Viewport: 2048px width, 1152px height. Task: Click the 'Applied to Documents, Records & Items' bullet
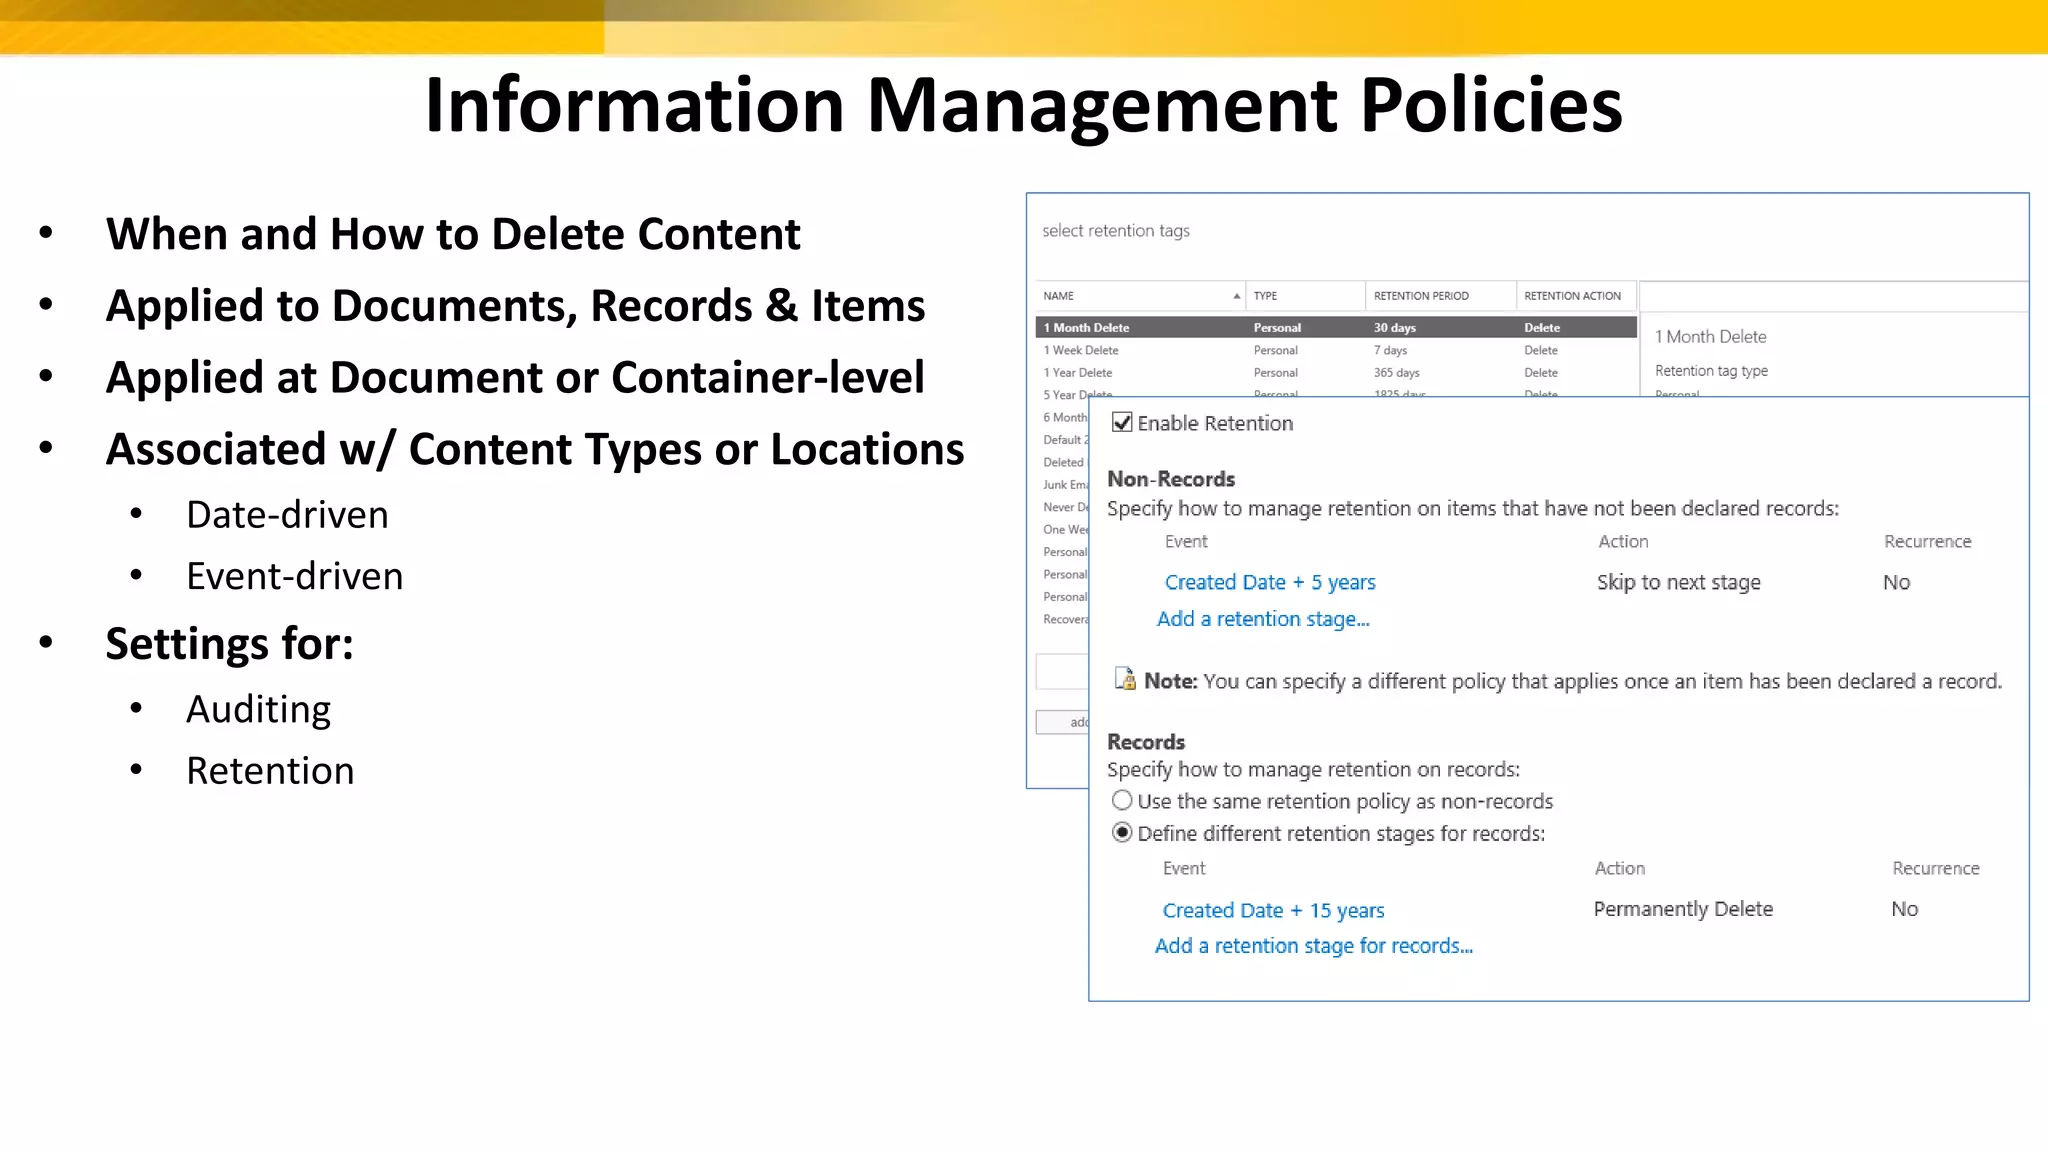pos(516,306)
